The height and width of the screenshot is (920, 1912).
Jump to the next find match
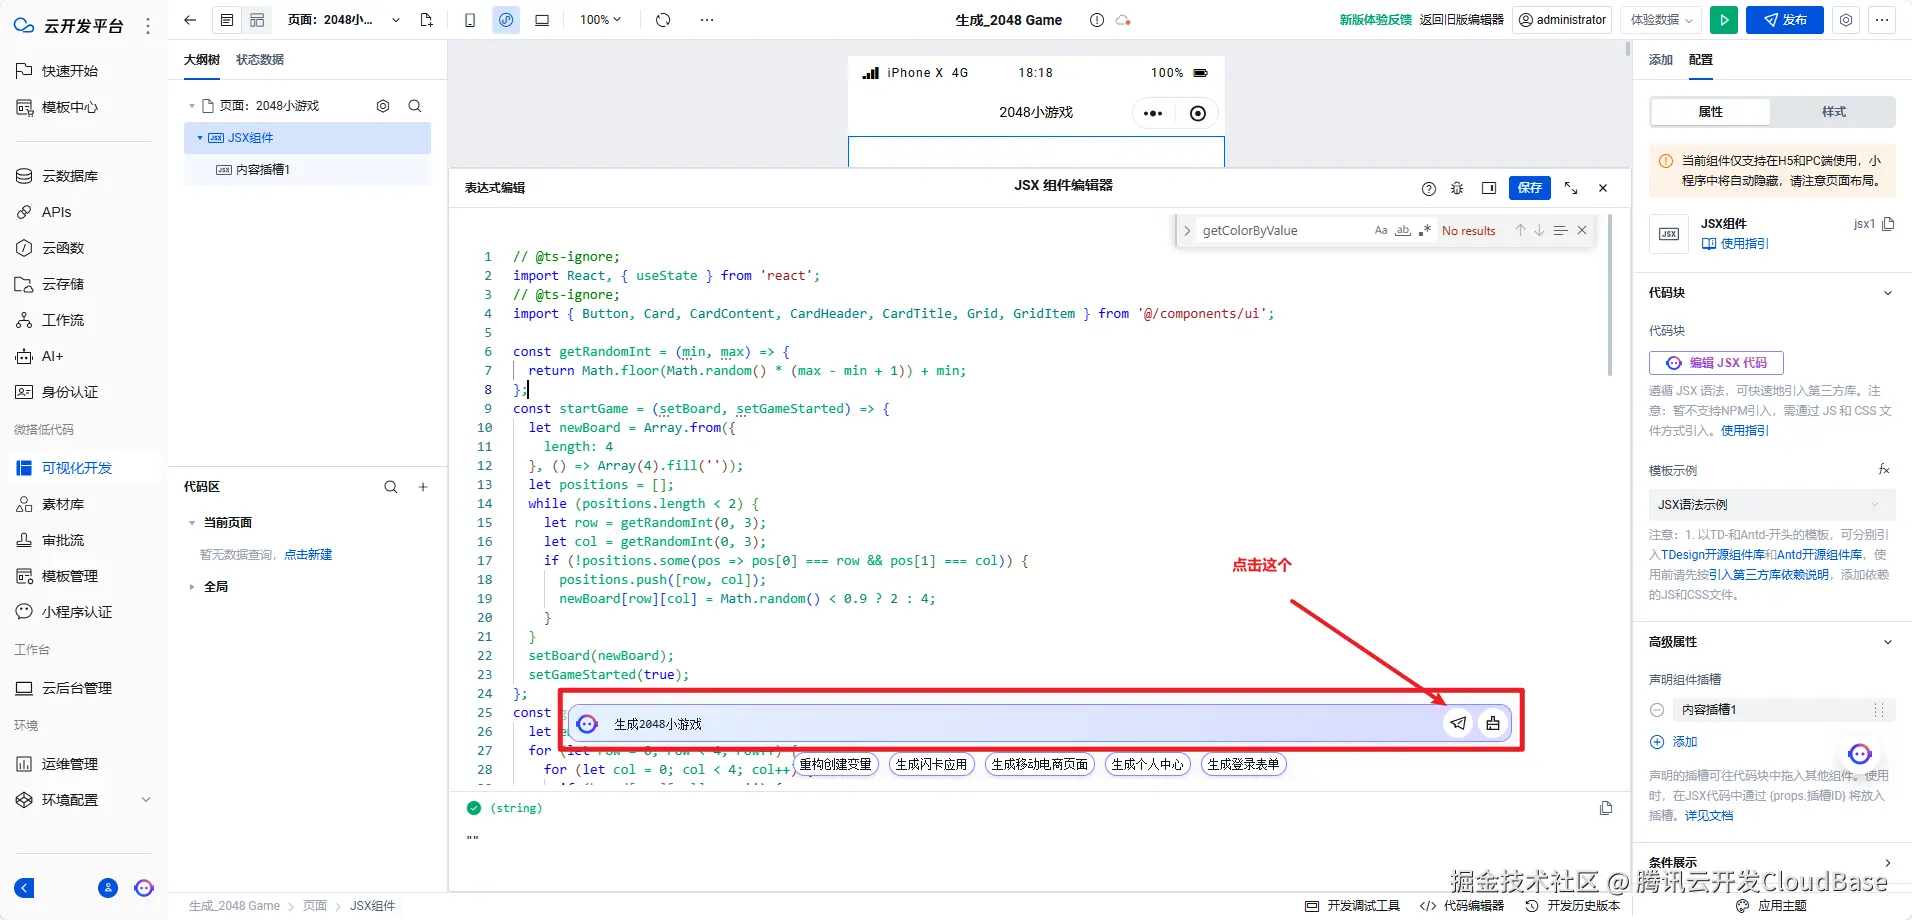coord(1539,230)
